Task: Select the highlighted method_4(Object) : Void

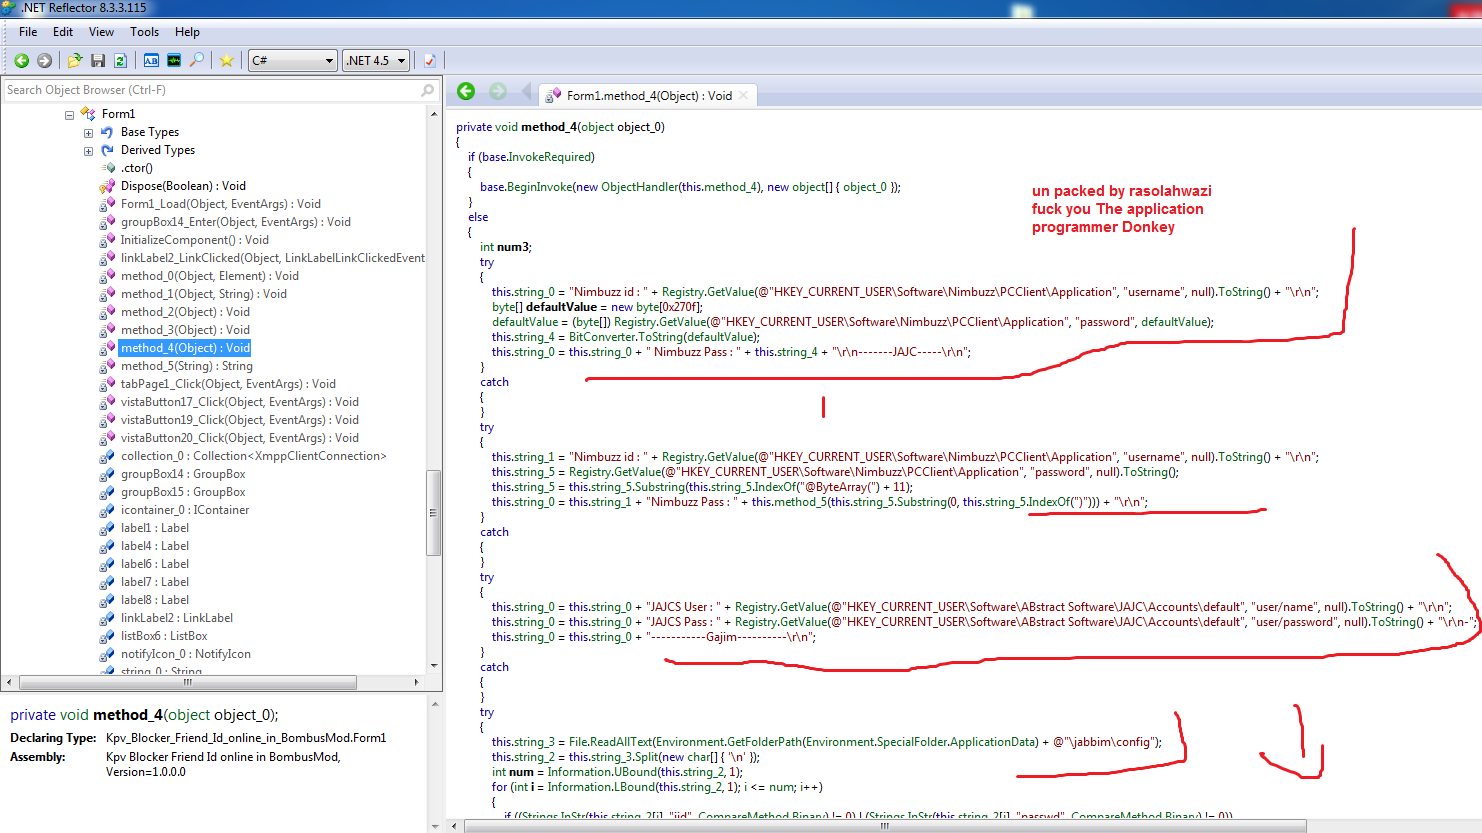Action: (x=185, y=348)
